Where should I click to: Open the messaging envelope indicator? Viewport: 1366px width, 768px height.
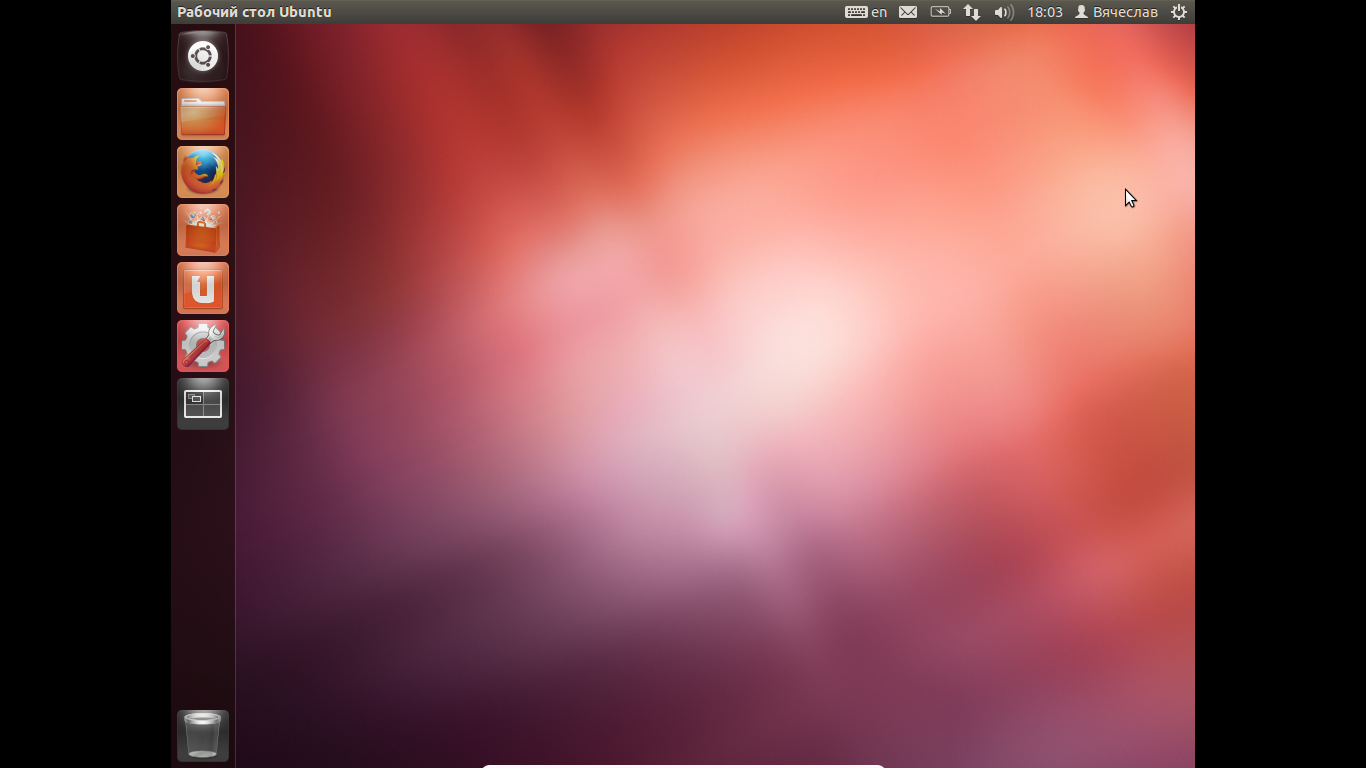[908, 12]
